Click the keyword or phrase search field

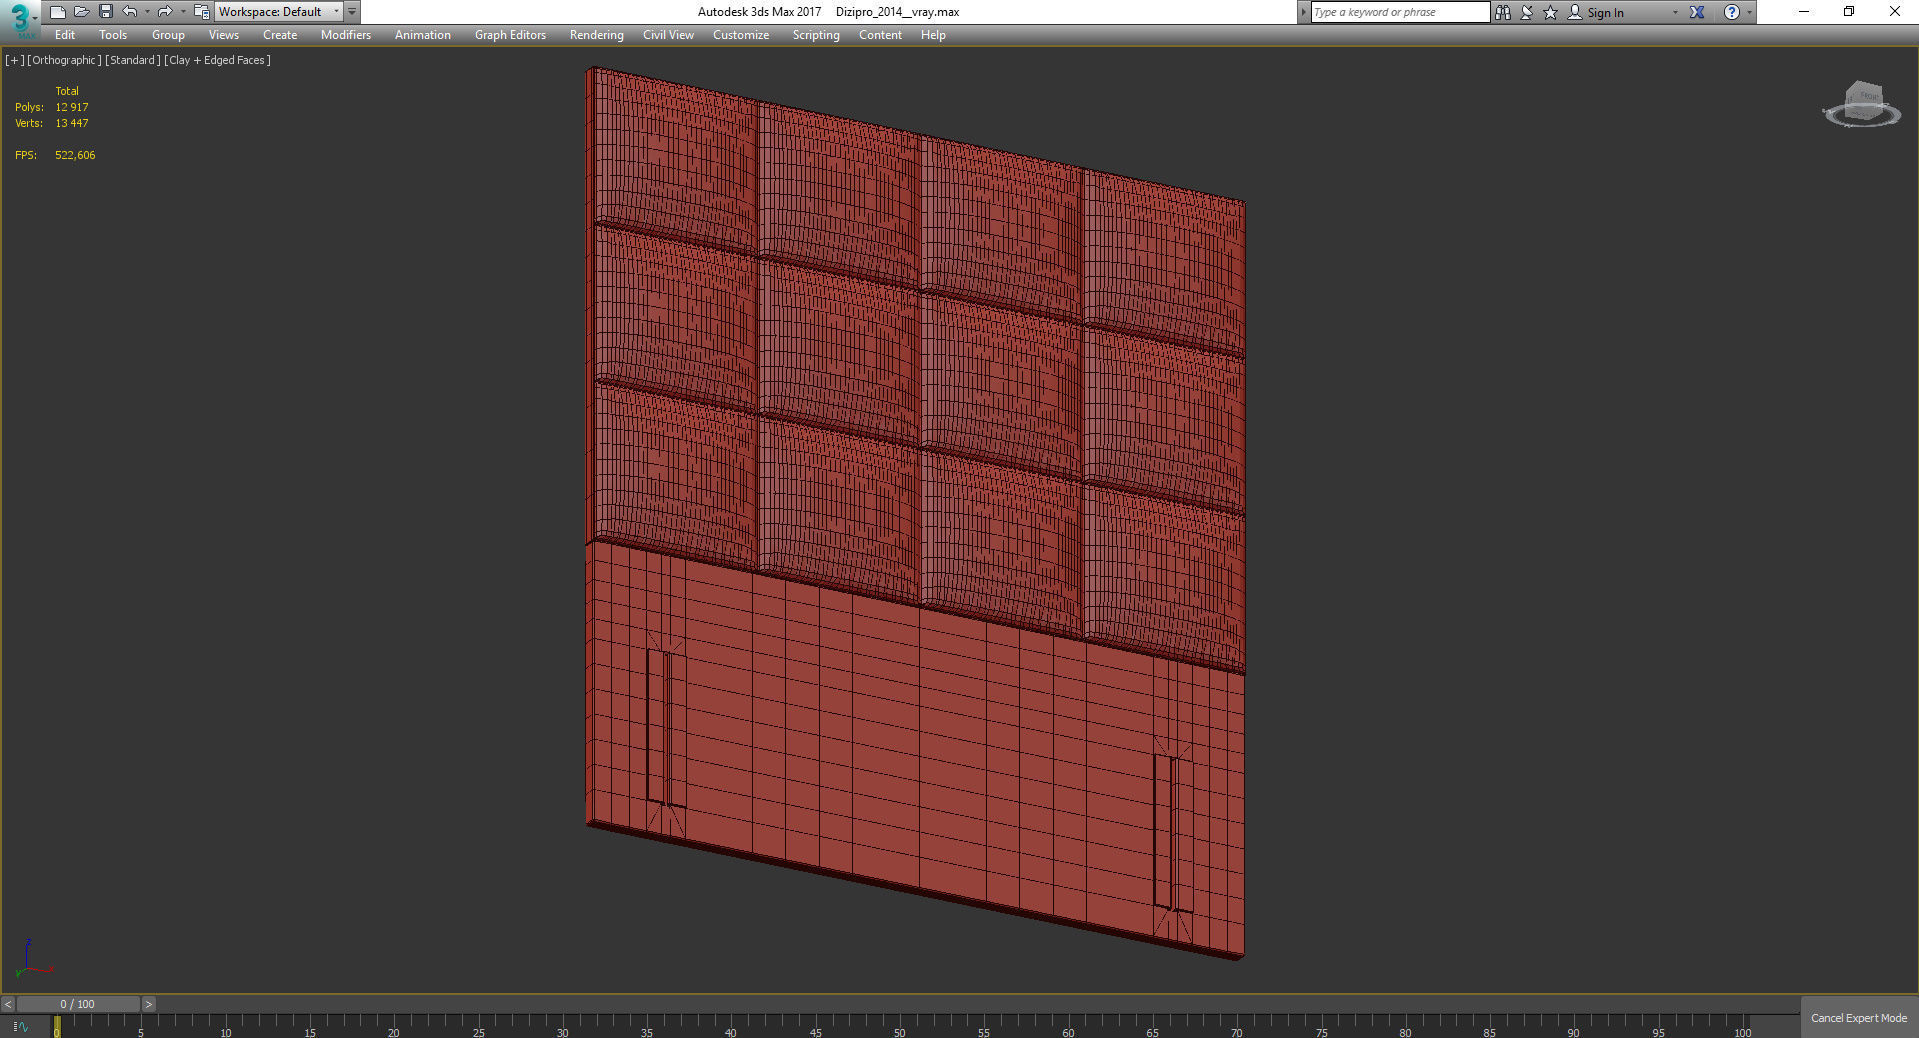1400,12
